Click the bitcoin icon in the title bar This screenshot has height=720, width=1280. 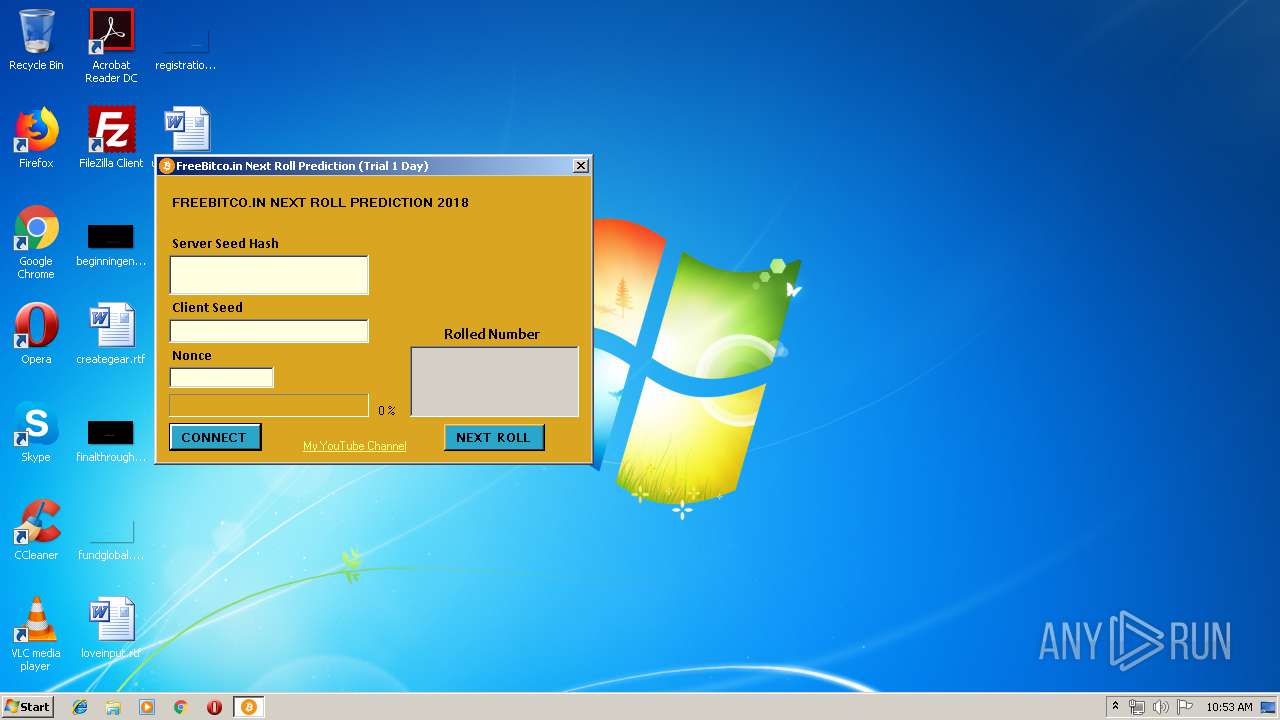point(167,166)
